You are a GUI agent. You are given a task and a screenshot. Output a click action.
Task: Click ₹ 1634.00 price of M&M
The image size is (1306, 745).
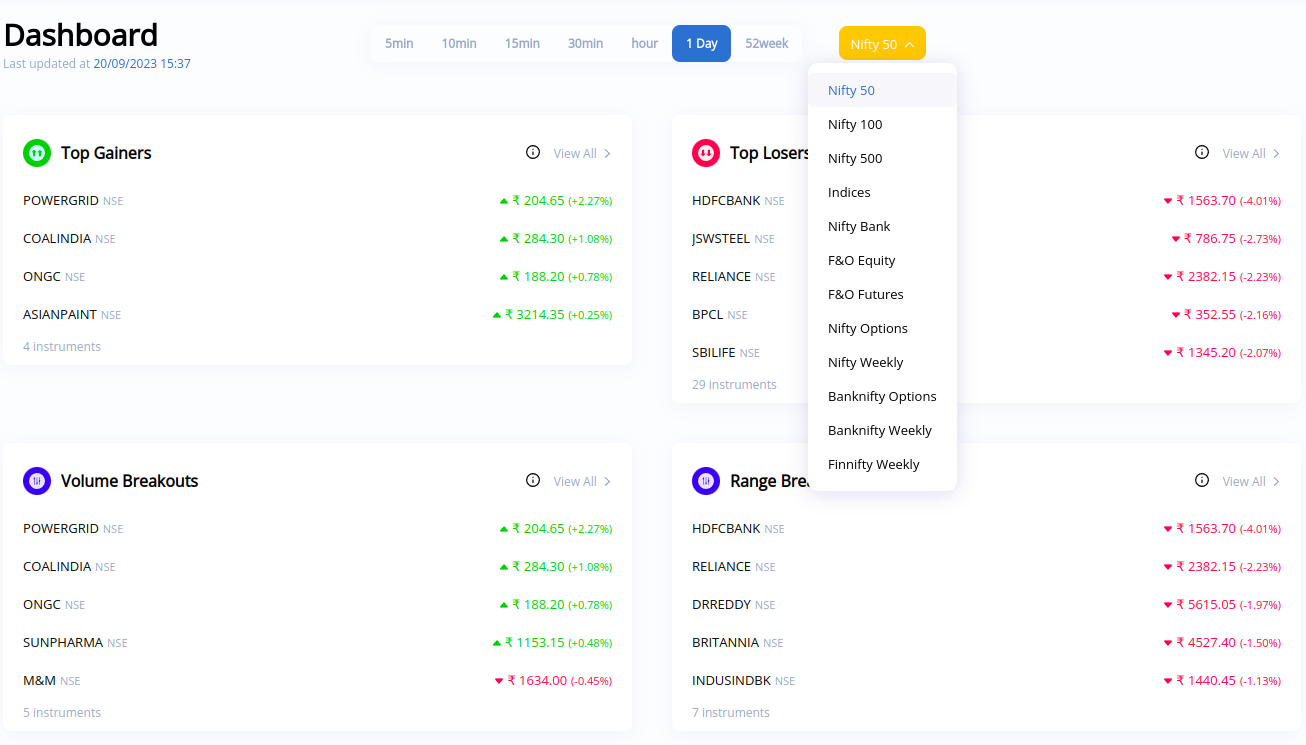pos(538,680)
